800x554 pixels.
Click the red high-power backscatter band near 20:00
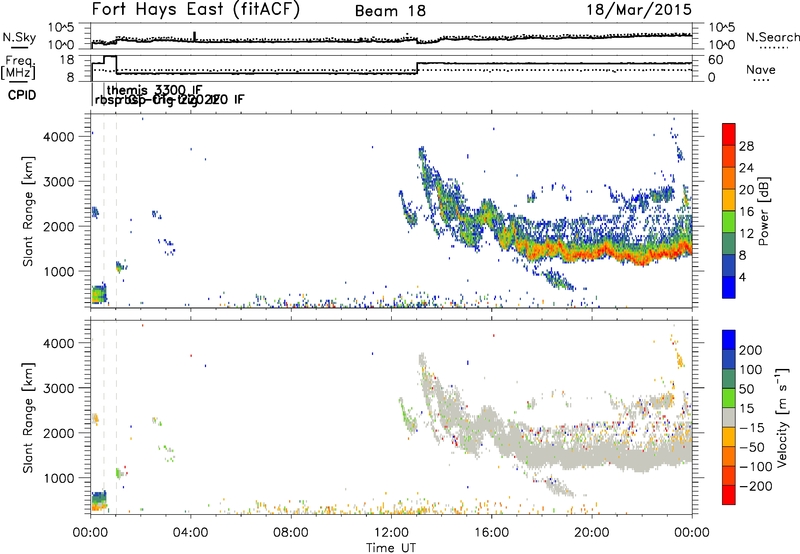click(x=592, y=252)
